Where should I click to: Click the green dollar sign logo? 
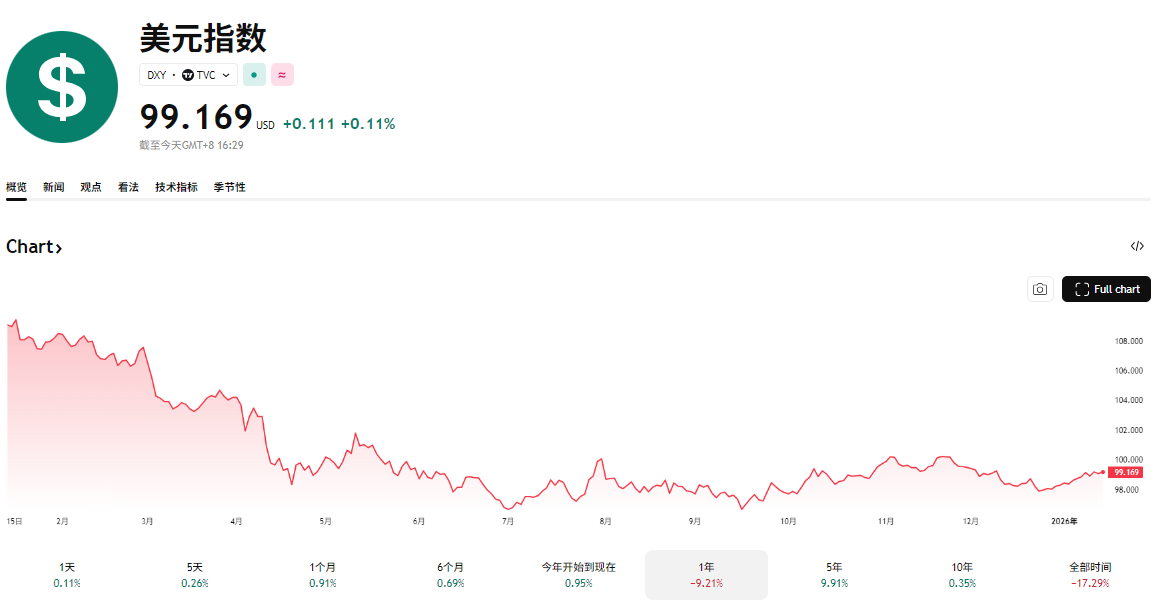pos(62,87)
